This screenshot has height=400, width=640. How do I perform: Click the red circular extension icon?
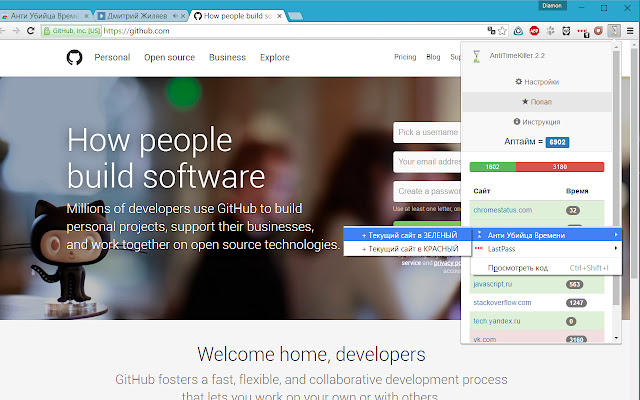point(598,31)
